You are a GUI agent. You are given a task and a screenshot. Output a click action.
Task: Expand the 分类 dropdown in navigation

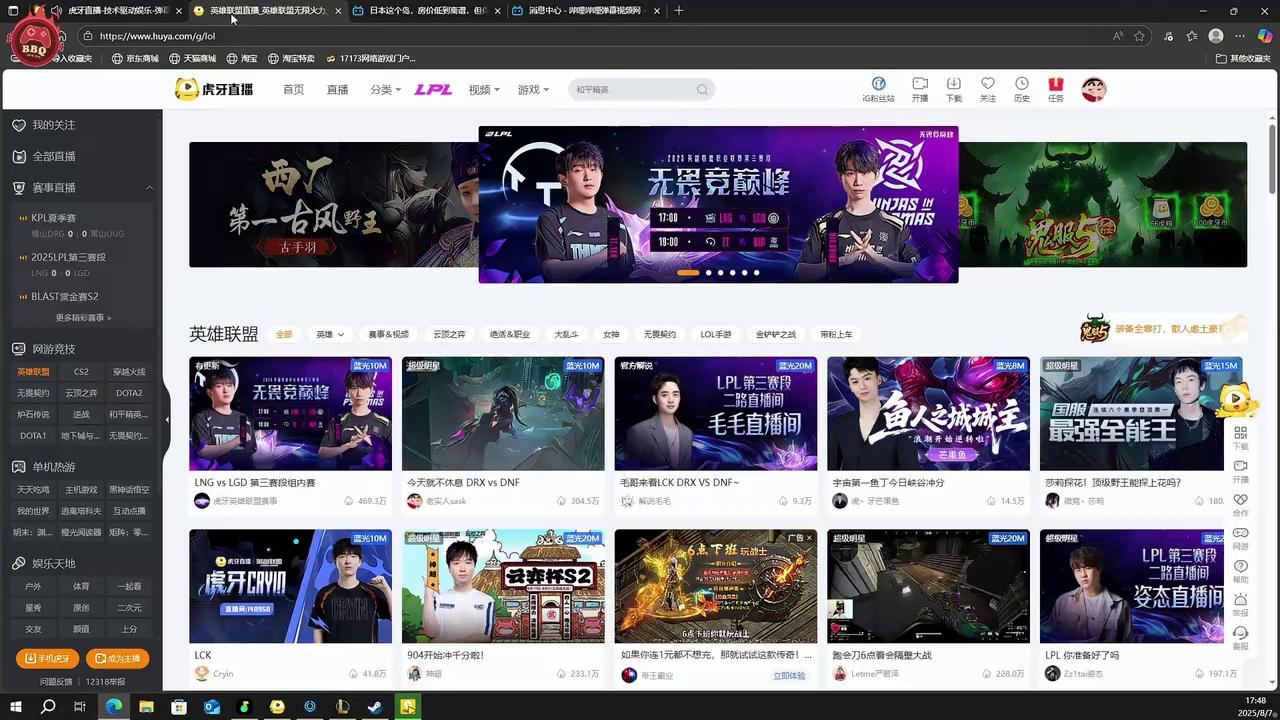[385, 90]
